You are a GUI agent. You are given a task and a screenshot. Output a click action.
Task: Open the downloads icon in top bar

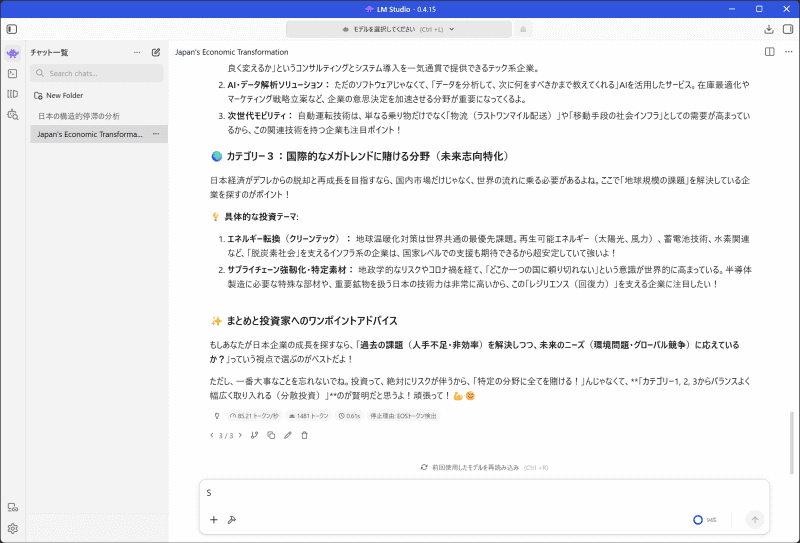[769, 29]
